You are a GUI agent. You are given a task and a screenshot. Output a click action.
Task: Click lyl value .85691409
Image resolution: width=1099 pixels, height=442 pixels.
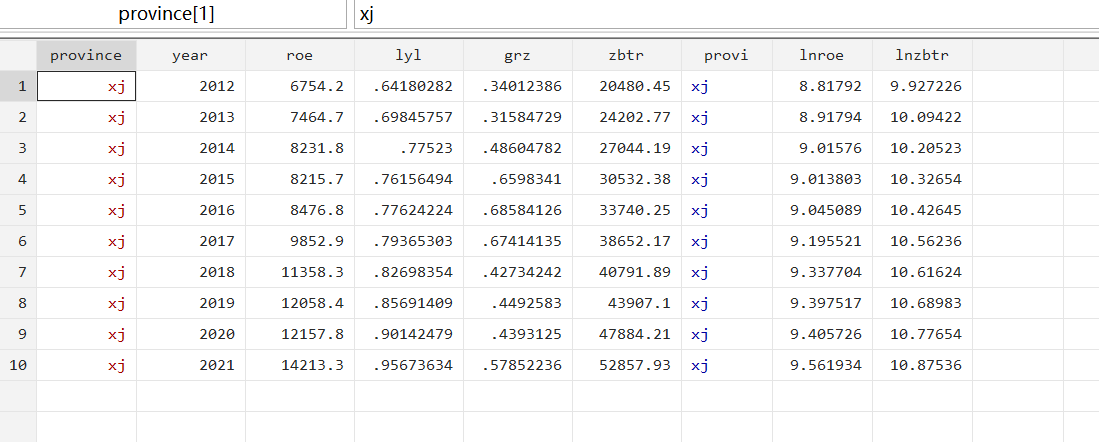[409, 303]
